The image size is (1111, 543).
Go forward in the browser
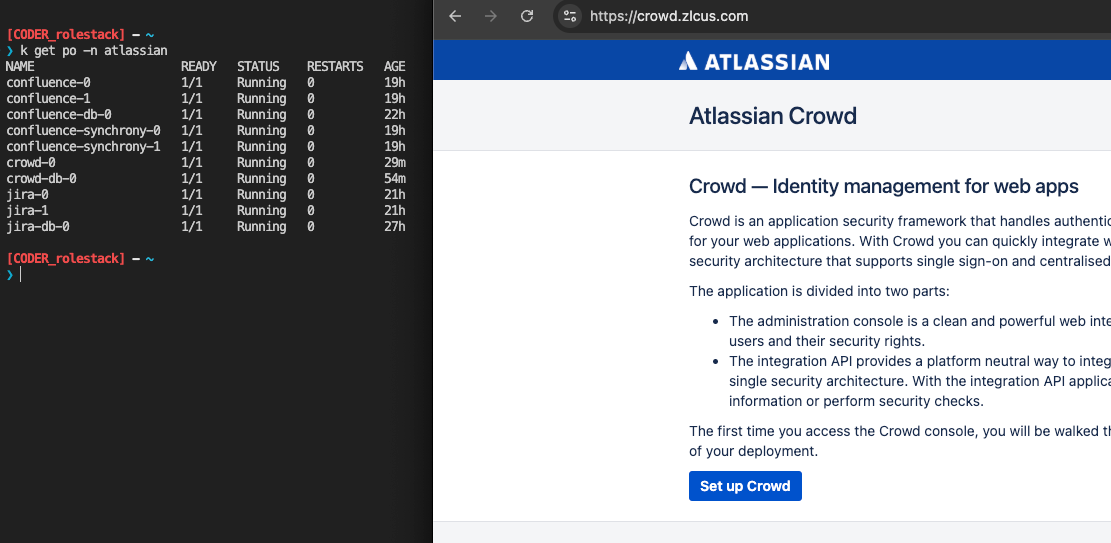tap(490, 16)
